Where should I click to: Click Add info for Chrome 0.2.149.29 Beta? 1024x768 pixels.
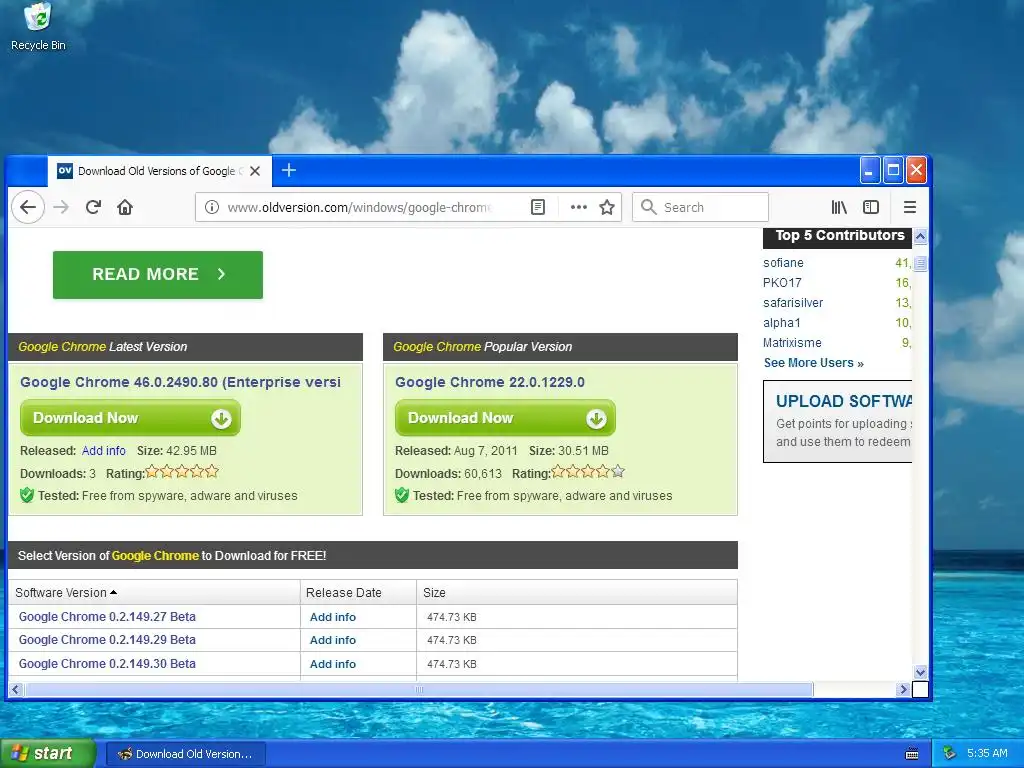pyautogui.click(x=332, y=640)
